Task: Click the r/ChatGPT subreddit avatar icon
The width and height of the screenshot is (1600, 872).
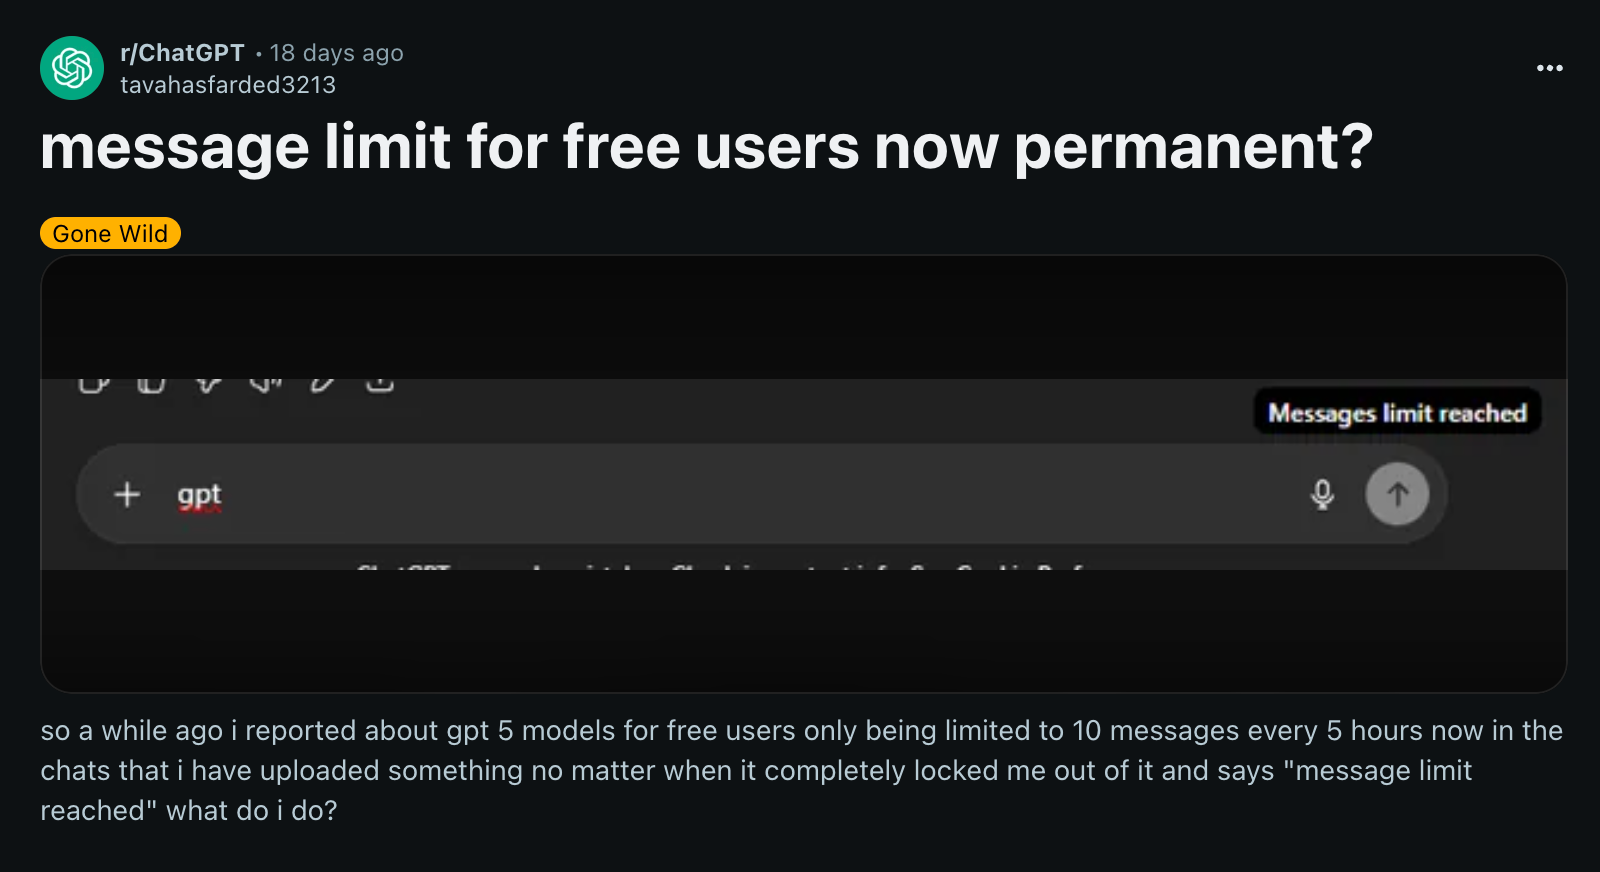Action: click(71, 67)
